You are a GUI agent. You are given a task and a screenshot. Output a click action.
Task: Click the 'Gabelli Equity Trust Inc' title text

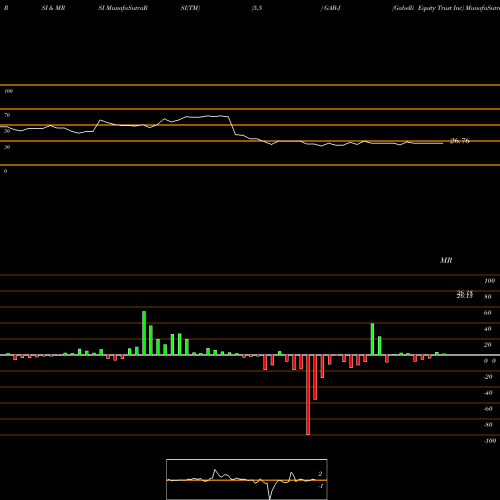coord(428,8)
